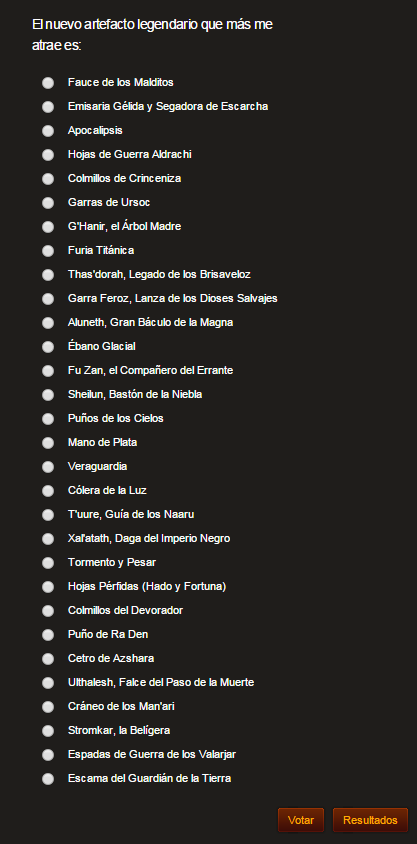Choose Emisaria Gélida y Segadora de Escarcha
Screen dimensions: 417x844
[x=48, y=107]
